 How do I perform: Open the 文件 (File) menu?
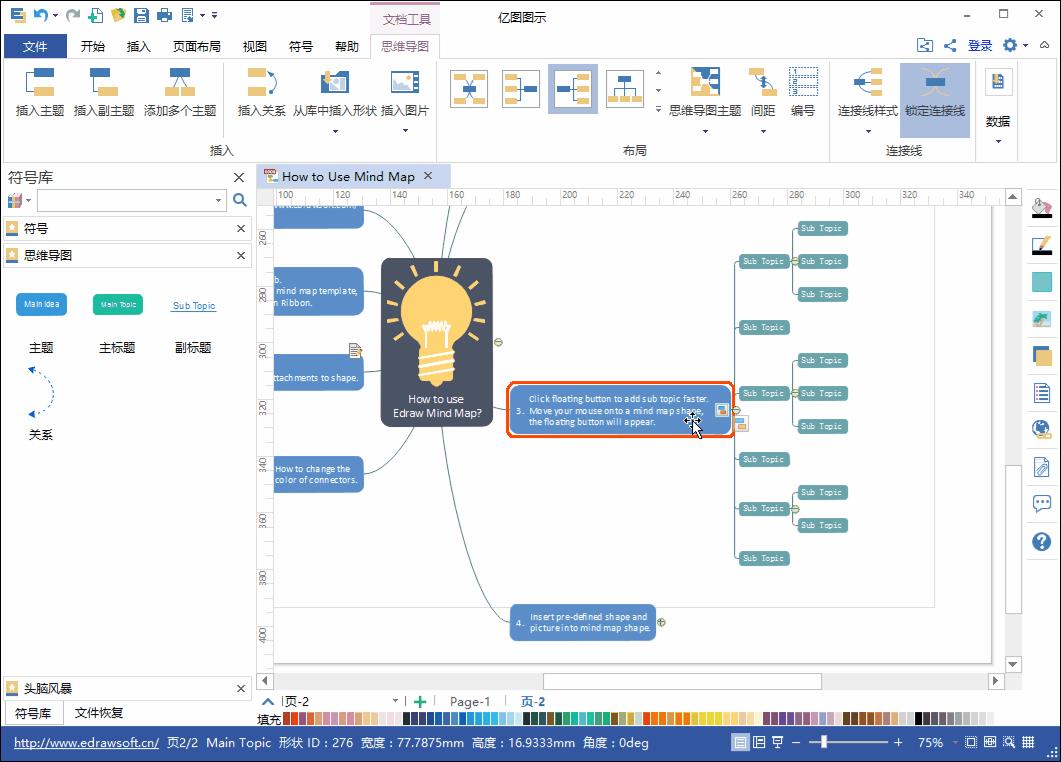tap(35, 46)
